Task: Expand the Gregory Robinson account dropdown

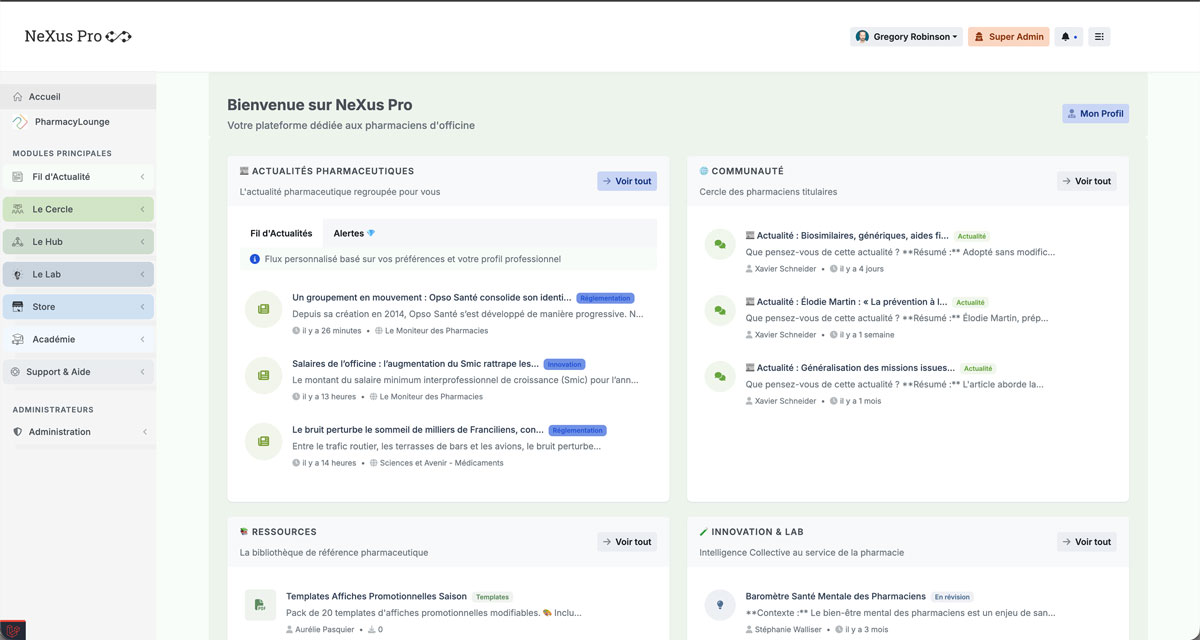Action: click(905, 36)
